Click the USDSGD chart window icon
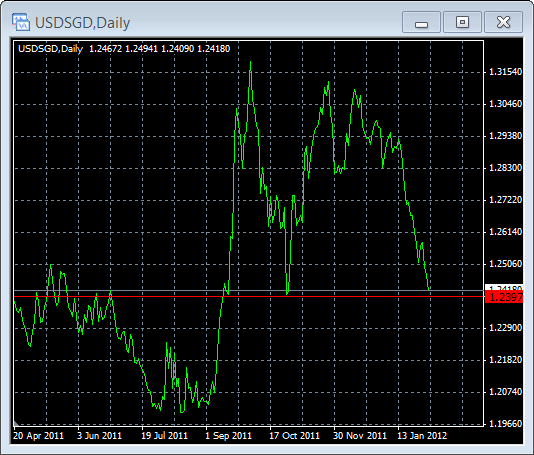The height and width of the screenshot is (455, 534). tap(21, 22)
